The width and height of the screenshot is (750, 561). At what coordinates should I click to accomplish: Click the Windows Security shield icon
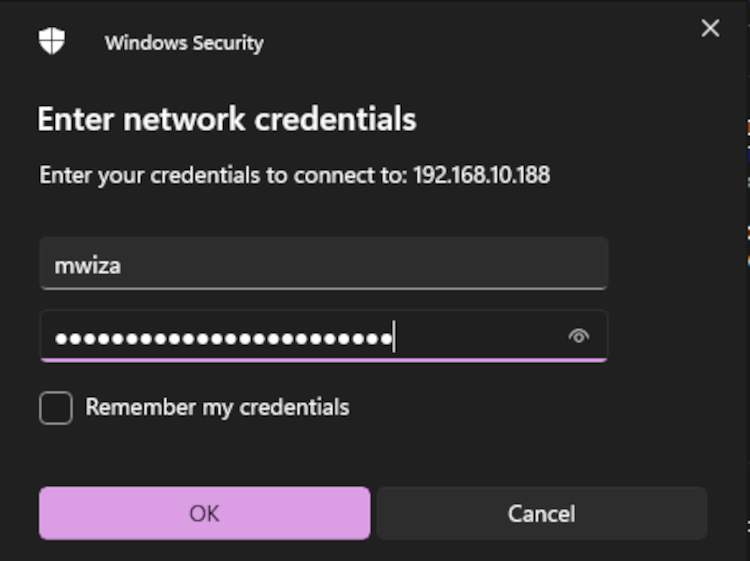pyautogui.click(x=52, y=41)
